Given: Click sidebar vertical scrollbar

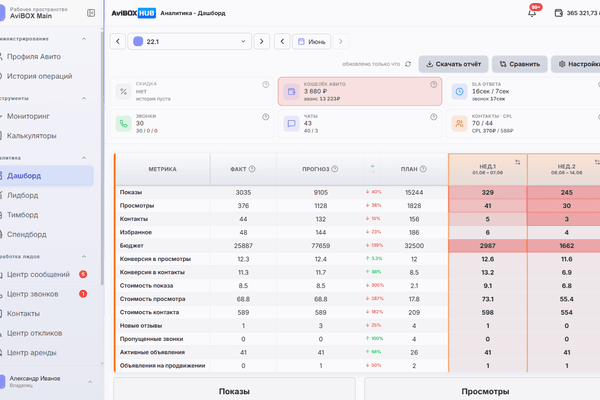Looking at the screenshot, I should 102,159.
